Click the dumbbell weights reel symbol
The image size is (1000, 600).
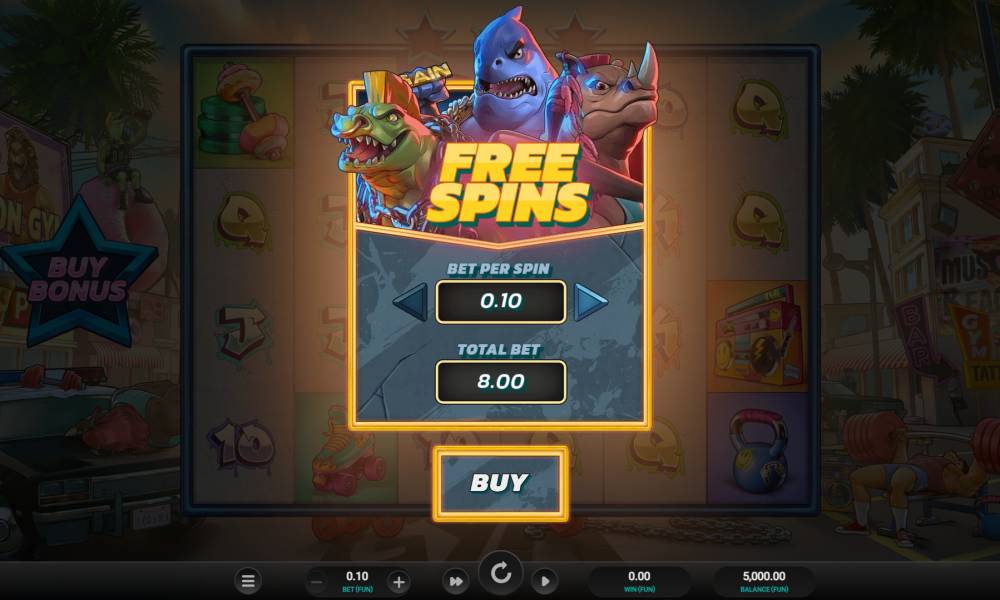click(242, 112)
